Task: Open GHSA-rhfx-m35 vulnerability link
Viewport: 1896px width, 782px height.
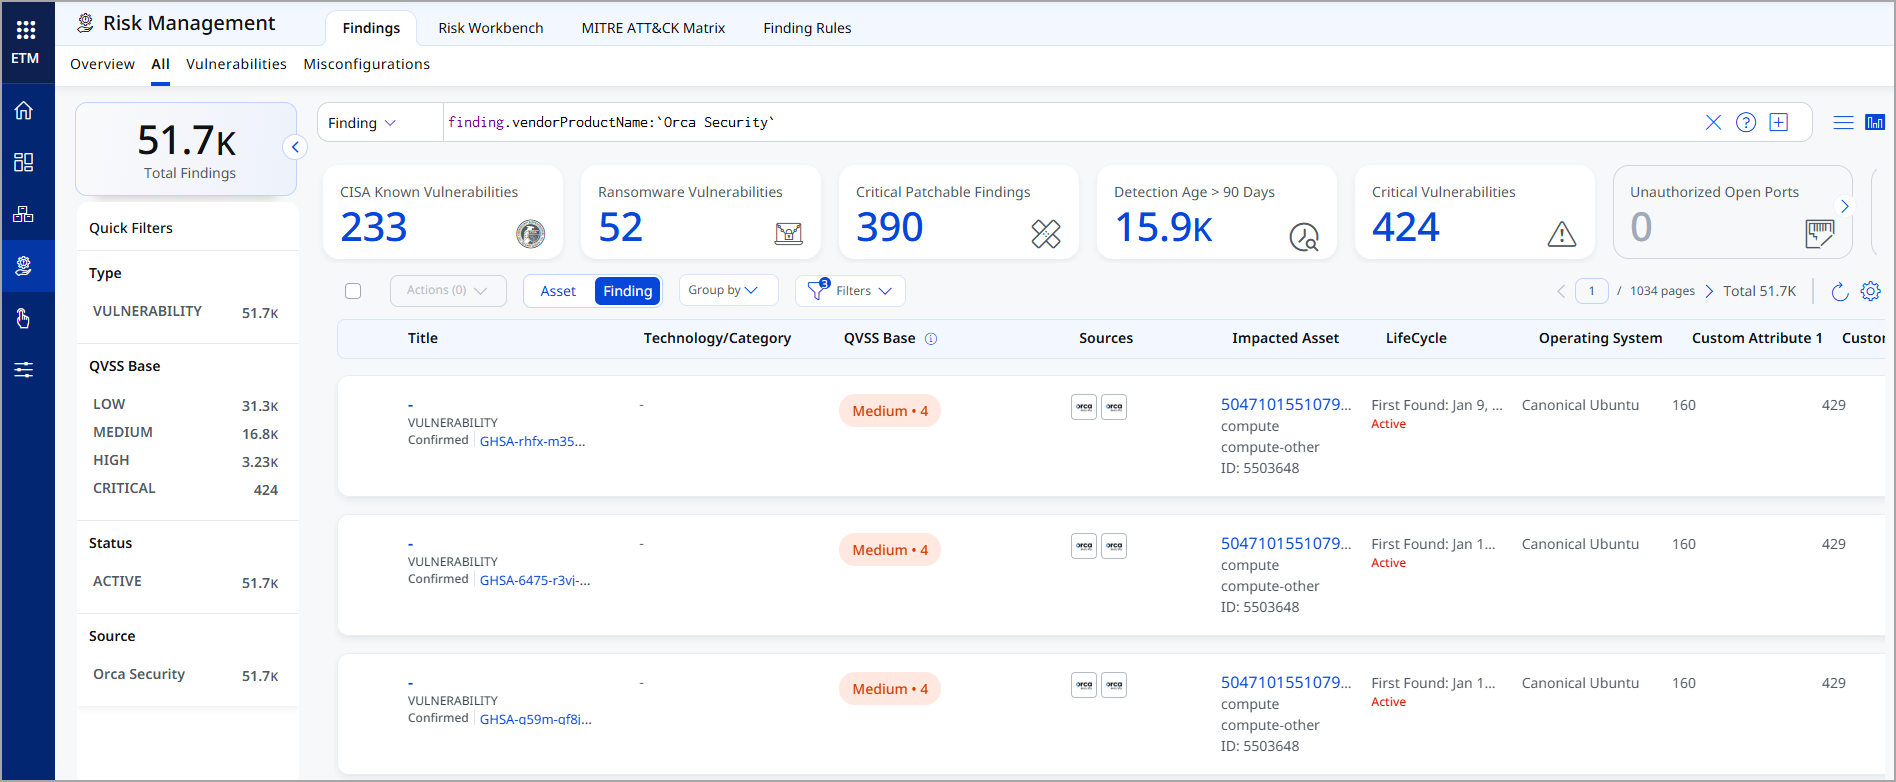Action: click(x=532, y=441)
